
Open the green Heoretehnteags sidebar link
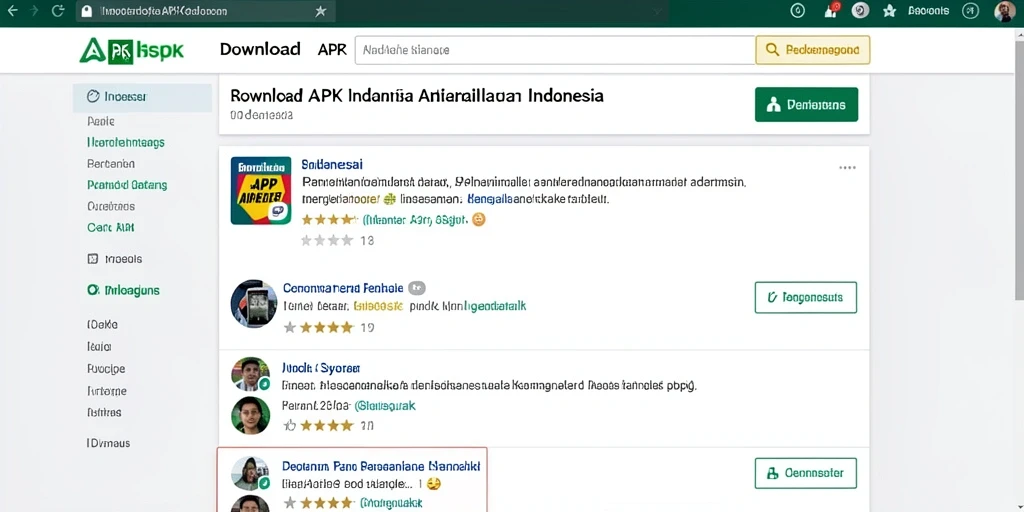coord(126,142)
